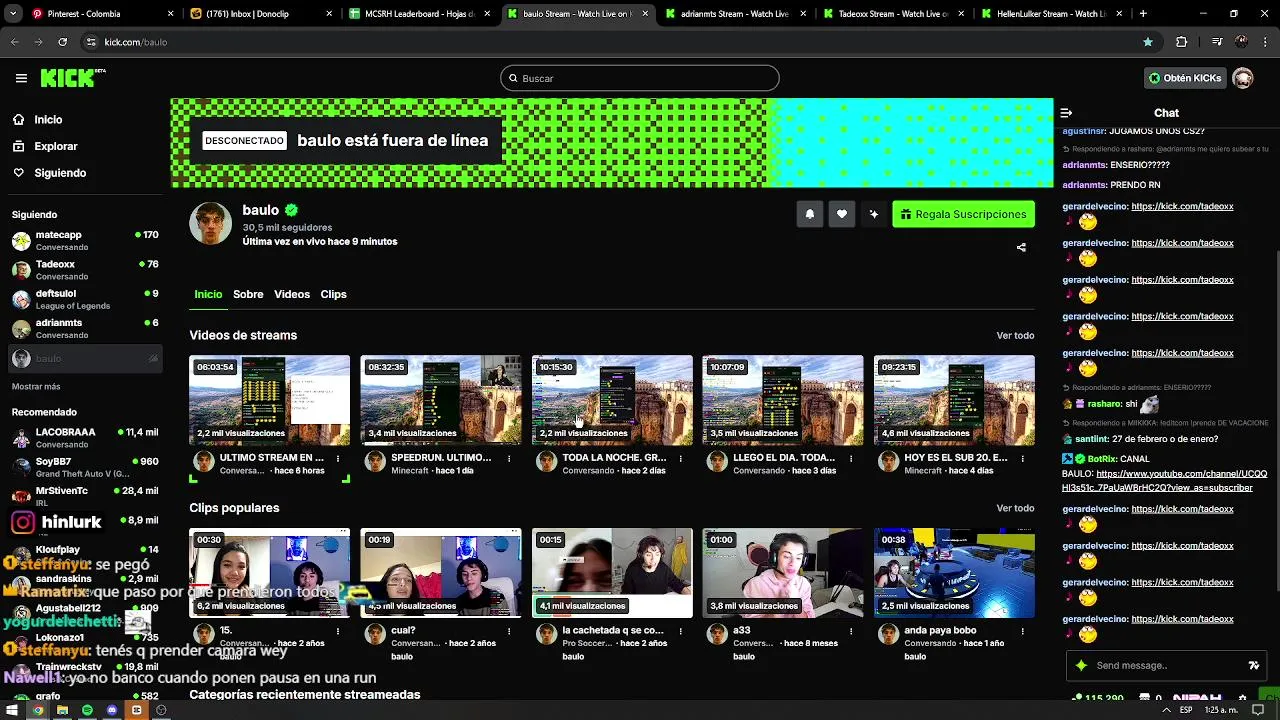Click the green sparkle chat identity icon

[x=1081, y=665]
